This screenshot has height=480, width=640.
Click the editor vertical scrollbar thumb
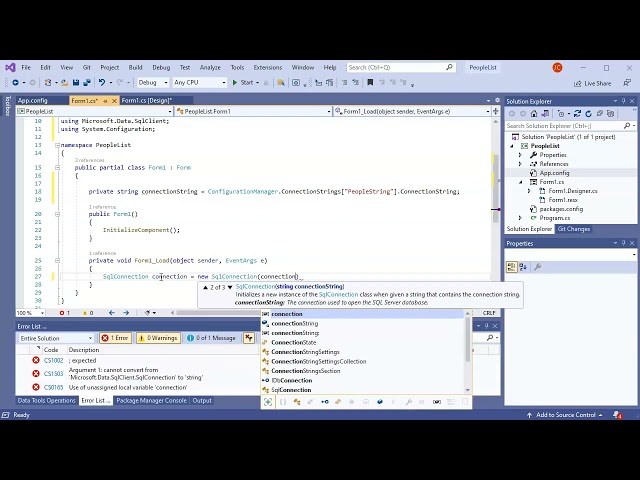[496, 188]
